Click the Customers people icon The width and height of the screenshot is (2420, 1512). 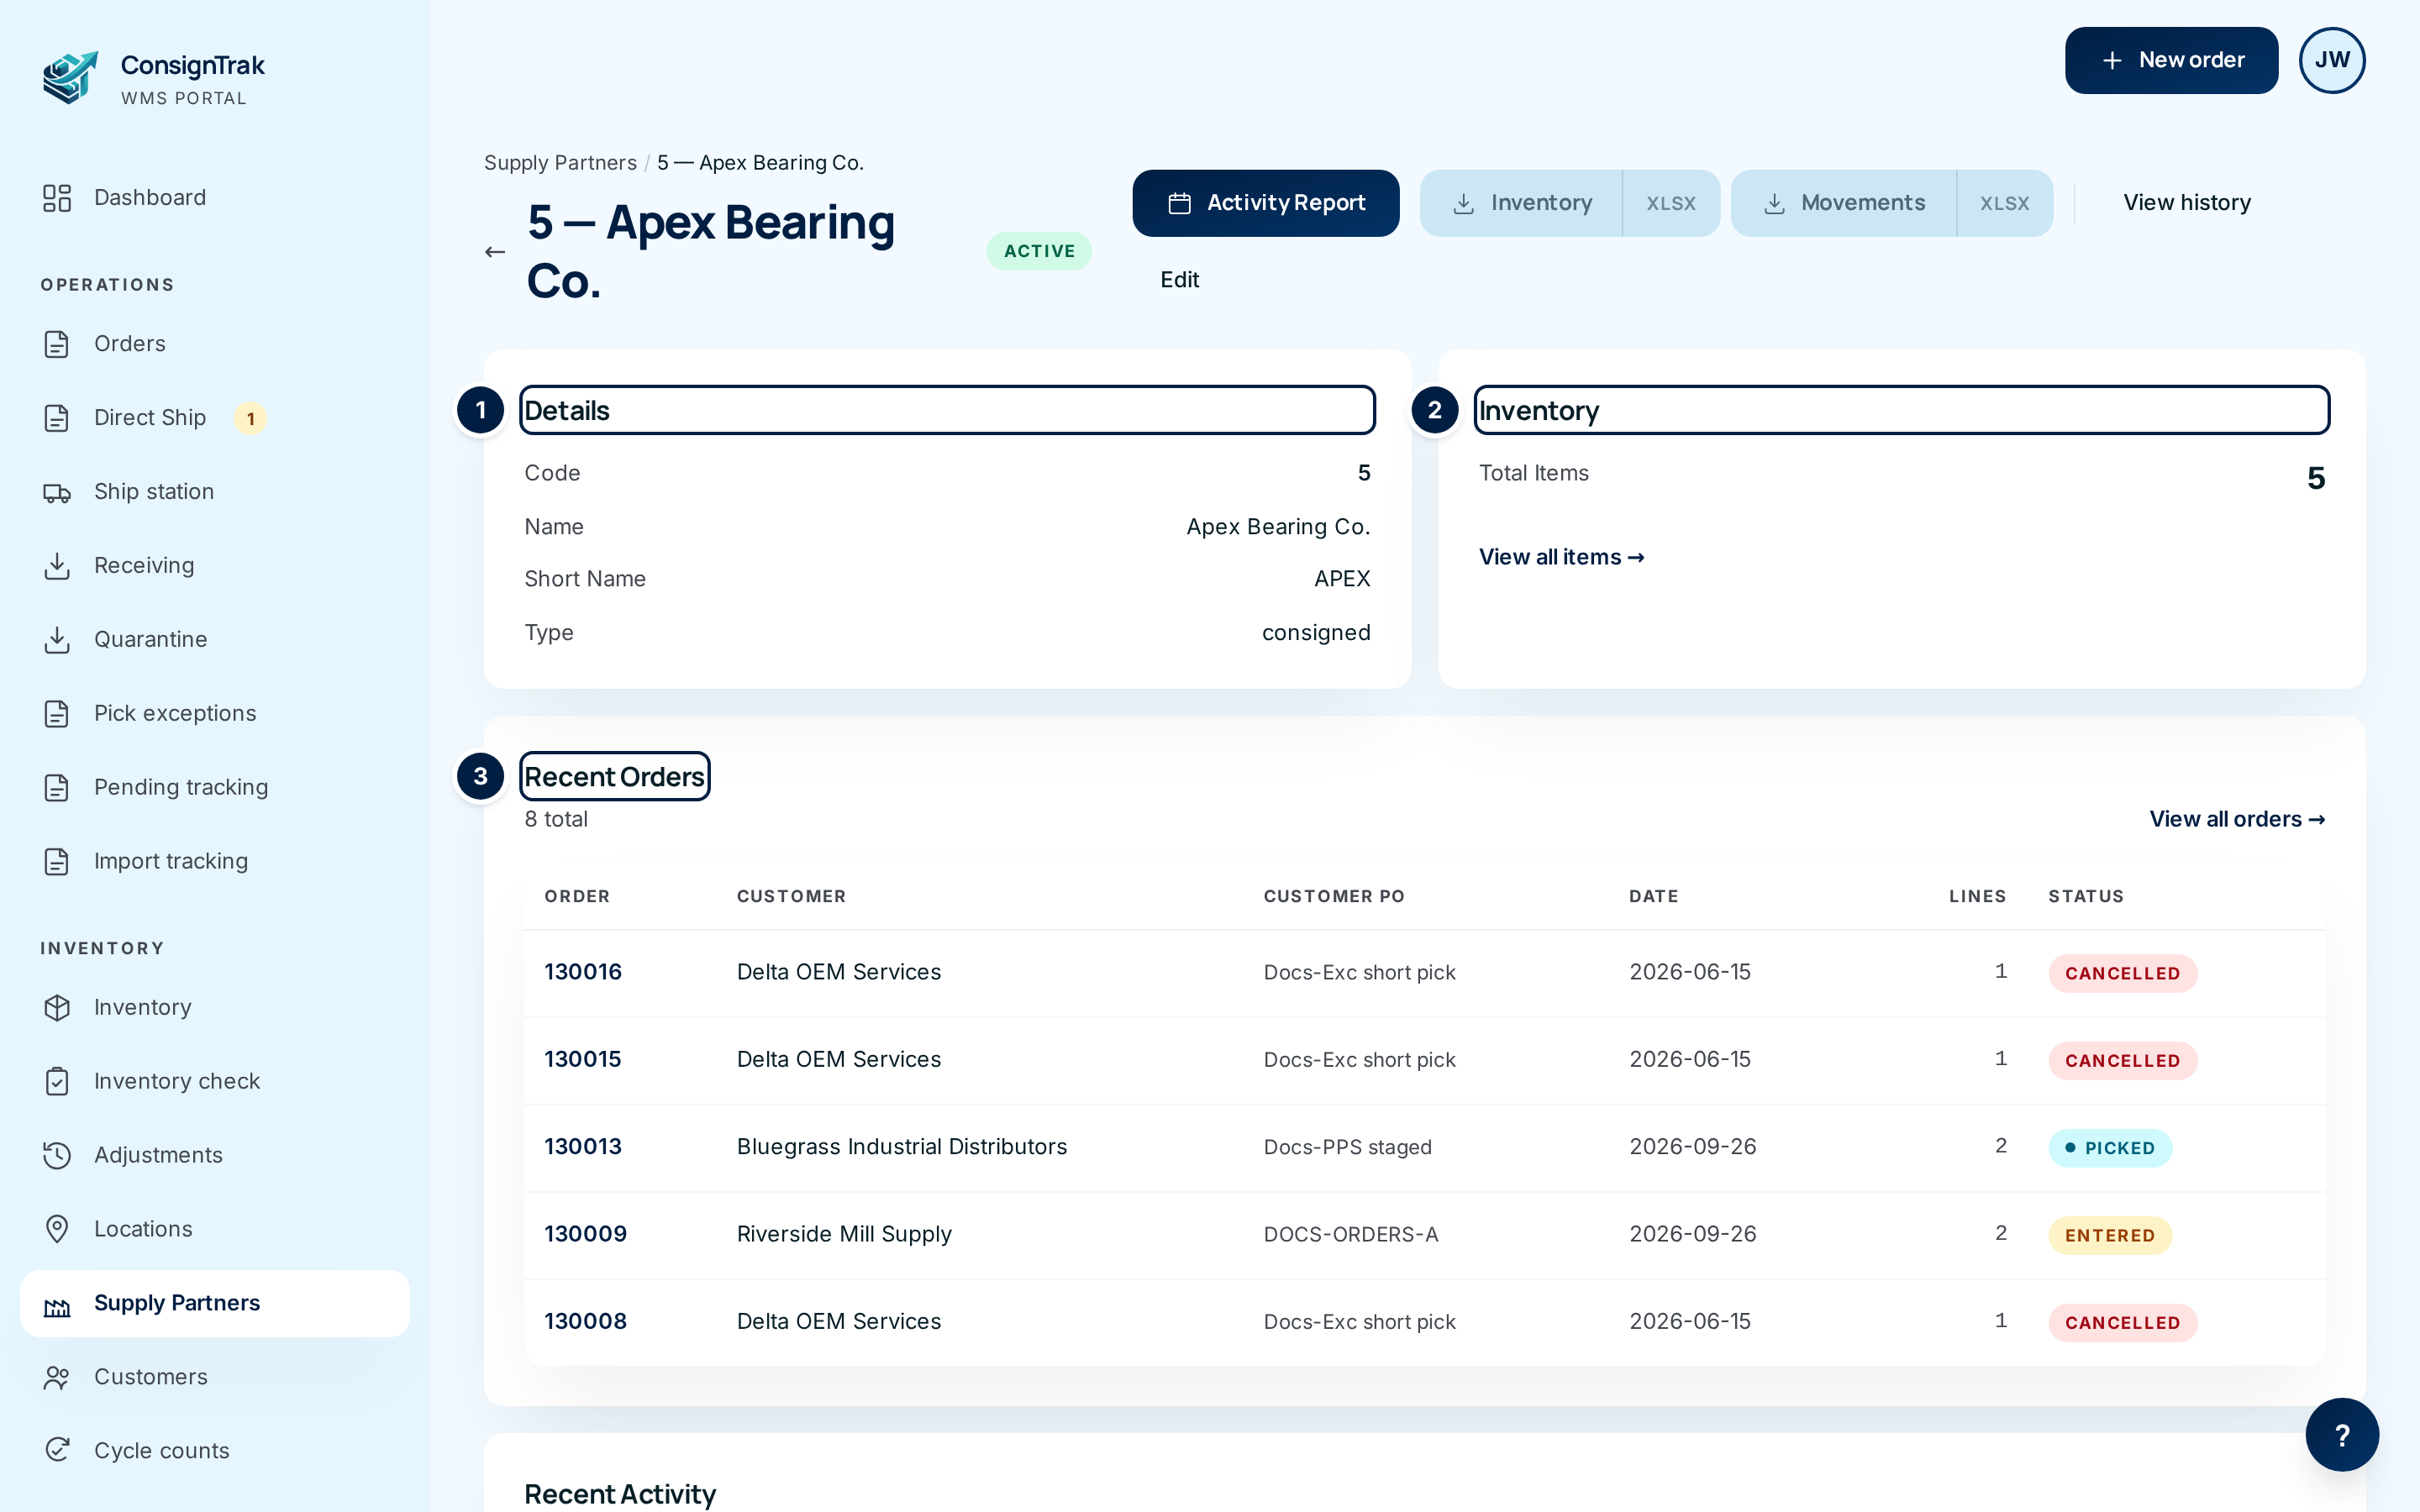(x=57, y=1378)
